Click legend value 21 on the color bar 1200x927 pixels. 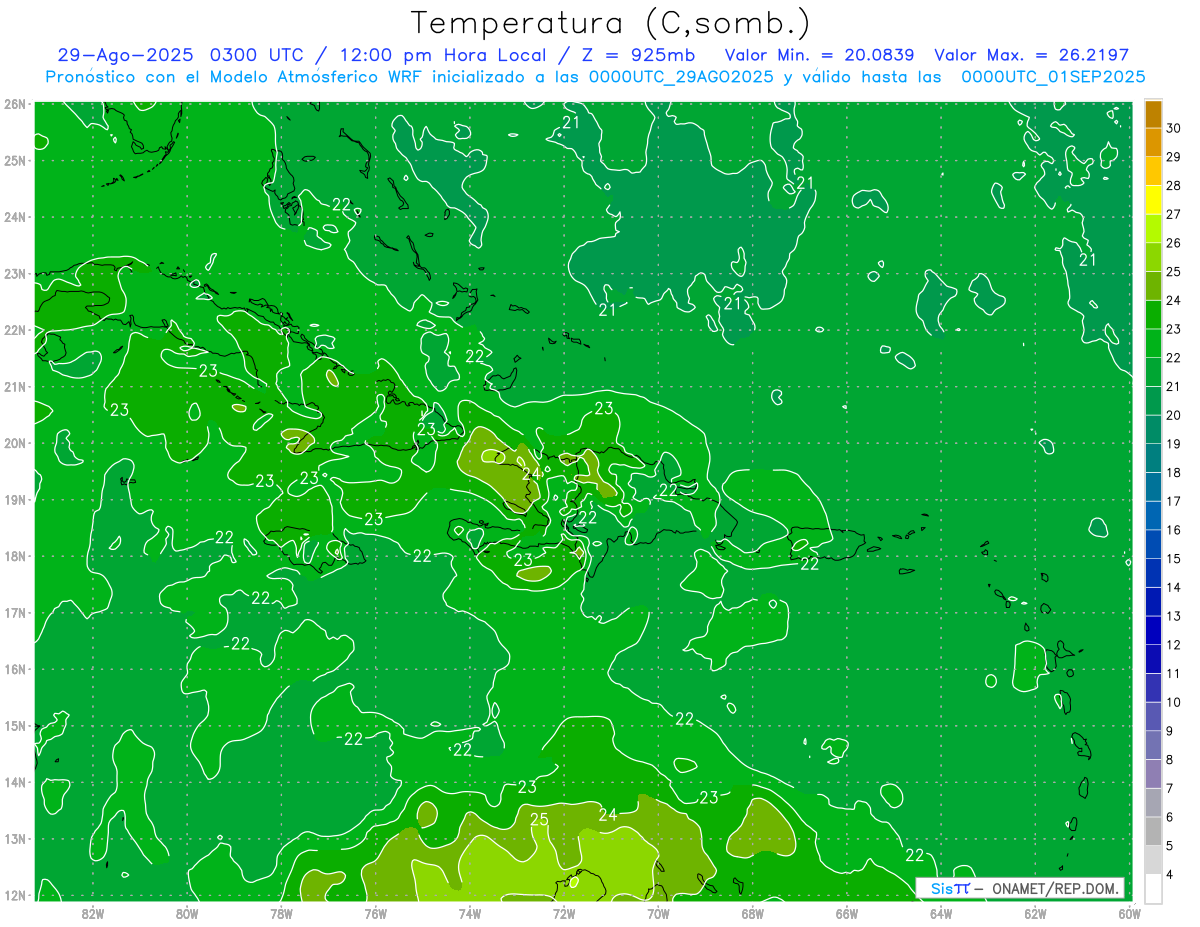click(1173, 386)
